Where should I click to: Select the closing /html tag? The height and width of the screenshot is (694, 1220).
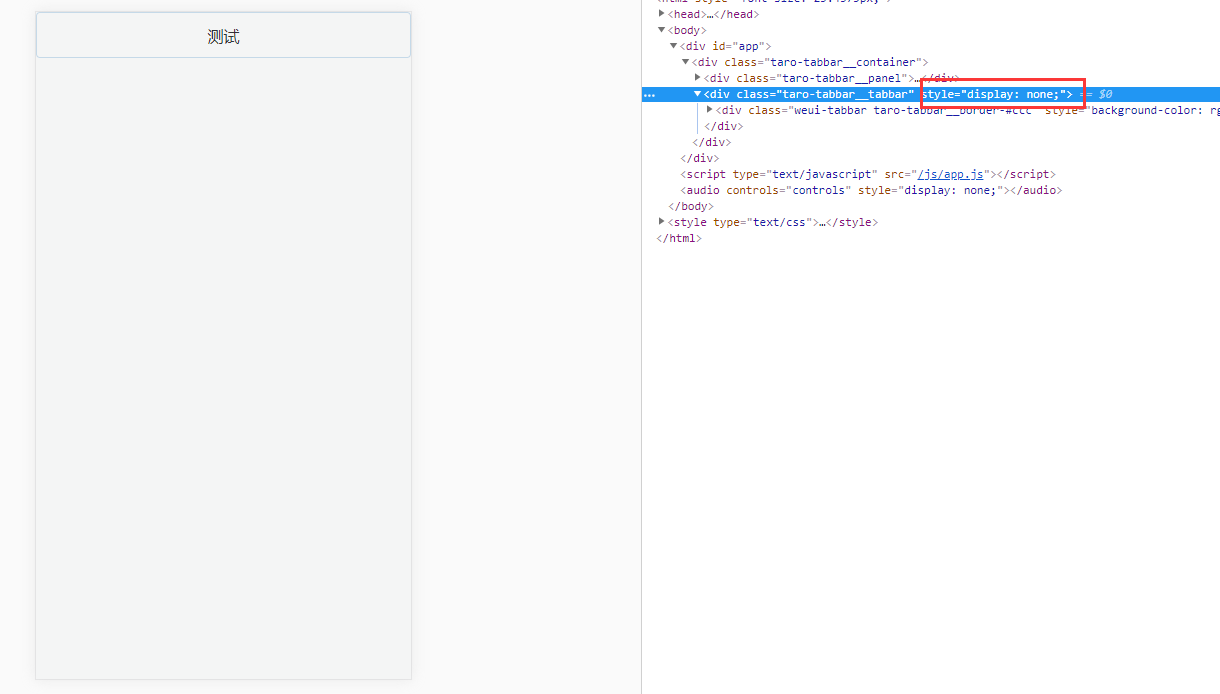click(x=679, y=238)
